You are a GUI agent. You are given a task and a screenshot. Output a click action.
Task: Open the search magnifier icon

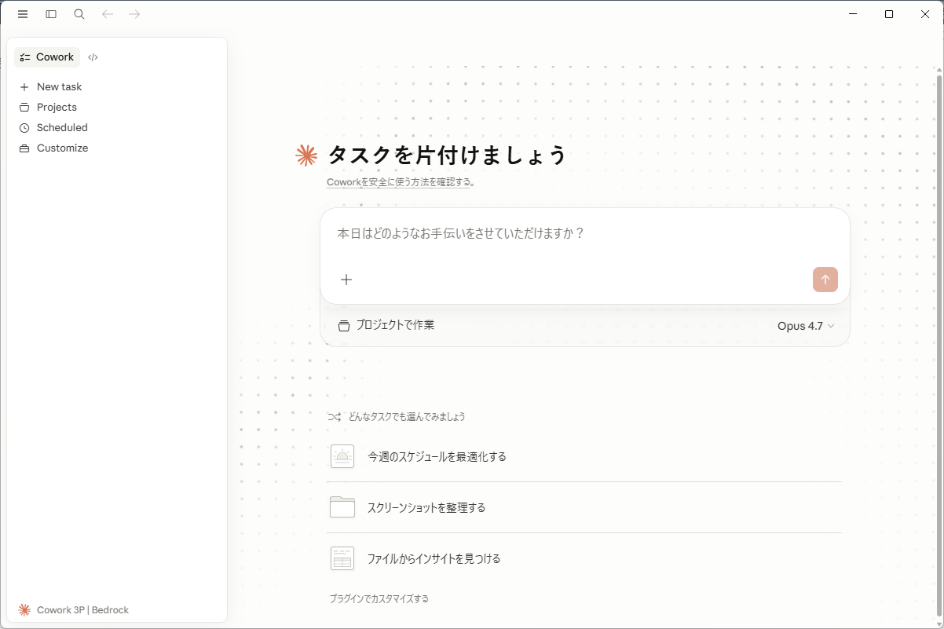79,14
